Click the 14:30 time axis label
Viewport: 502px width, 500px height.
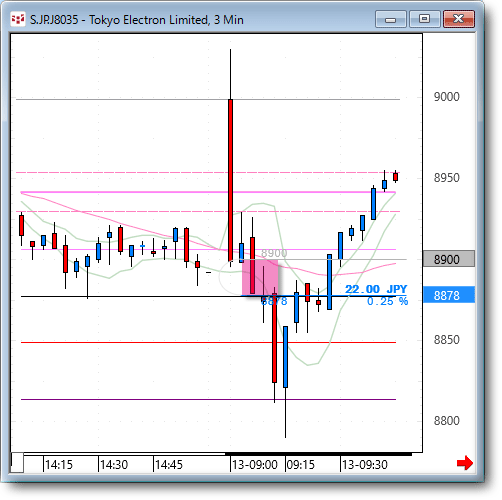pyautogui.click(x=114, y=465)
